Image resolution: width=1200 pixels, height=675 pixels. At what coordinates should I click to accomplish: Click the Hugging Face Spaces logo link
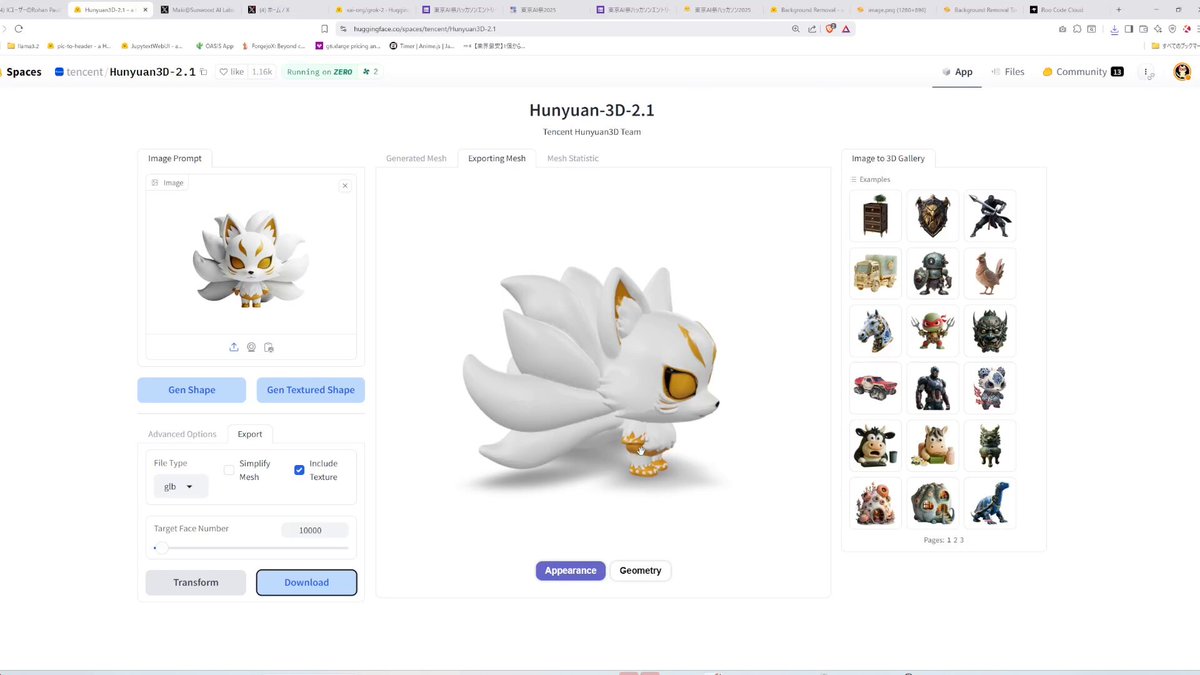pos(23,72)
